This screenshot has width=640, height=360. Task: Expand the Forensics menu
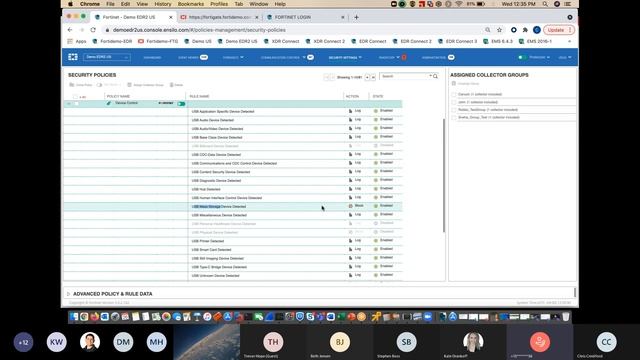(x=233, y=58)
